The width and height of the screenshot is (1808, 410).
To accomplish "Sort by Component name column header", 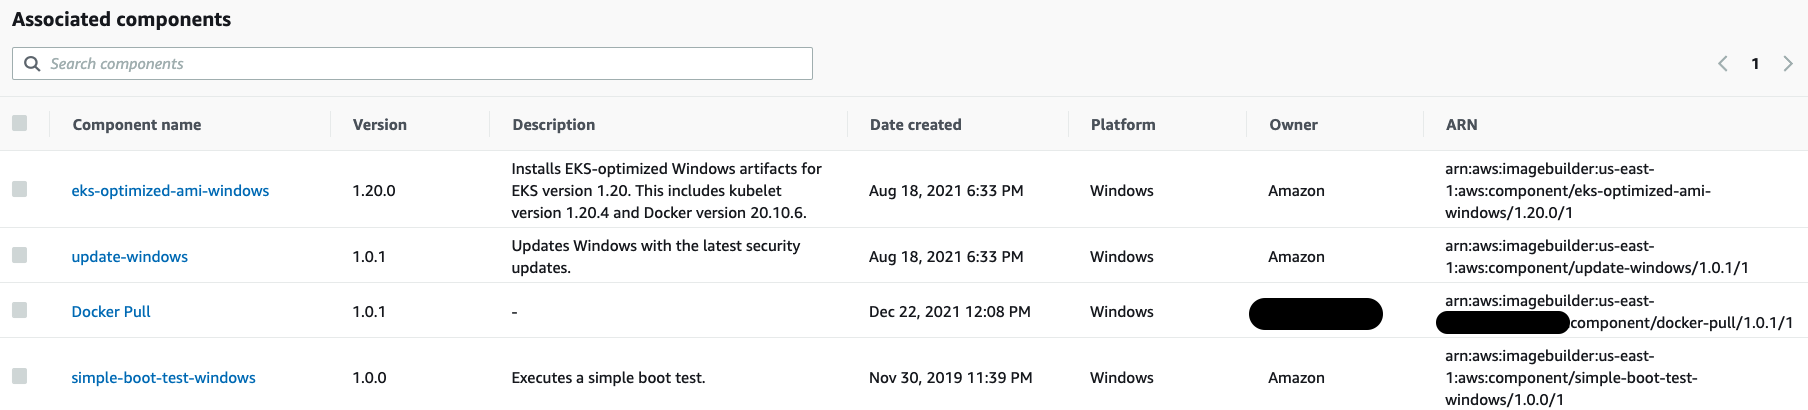I will pyautogui.click(x=137, y=125).
